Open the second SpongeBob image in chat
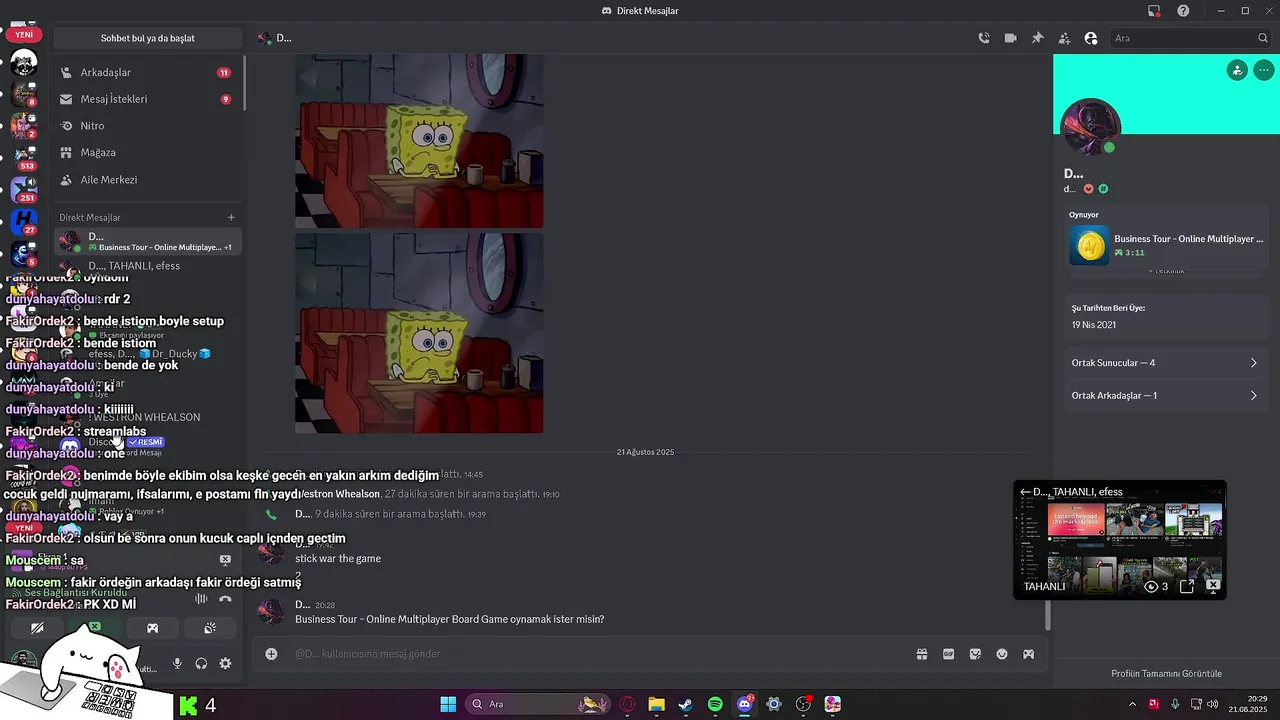The width and height of the screenshot is (1280, 720). pyautogui.click(x=419, y=333)
